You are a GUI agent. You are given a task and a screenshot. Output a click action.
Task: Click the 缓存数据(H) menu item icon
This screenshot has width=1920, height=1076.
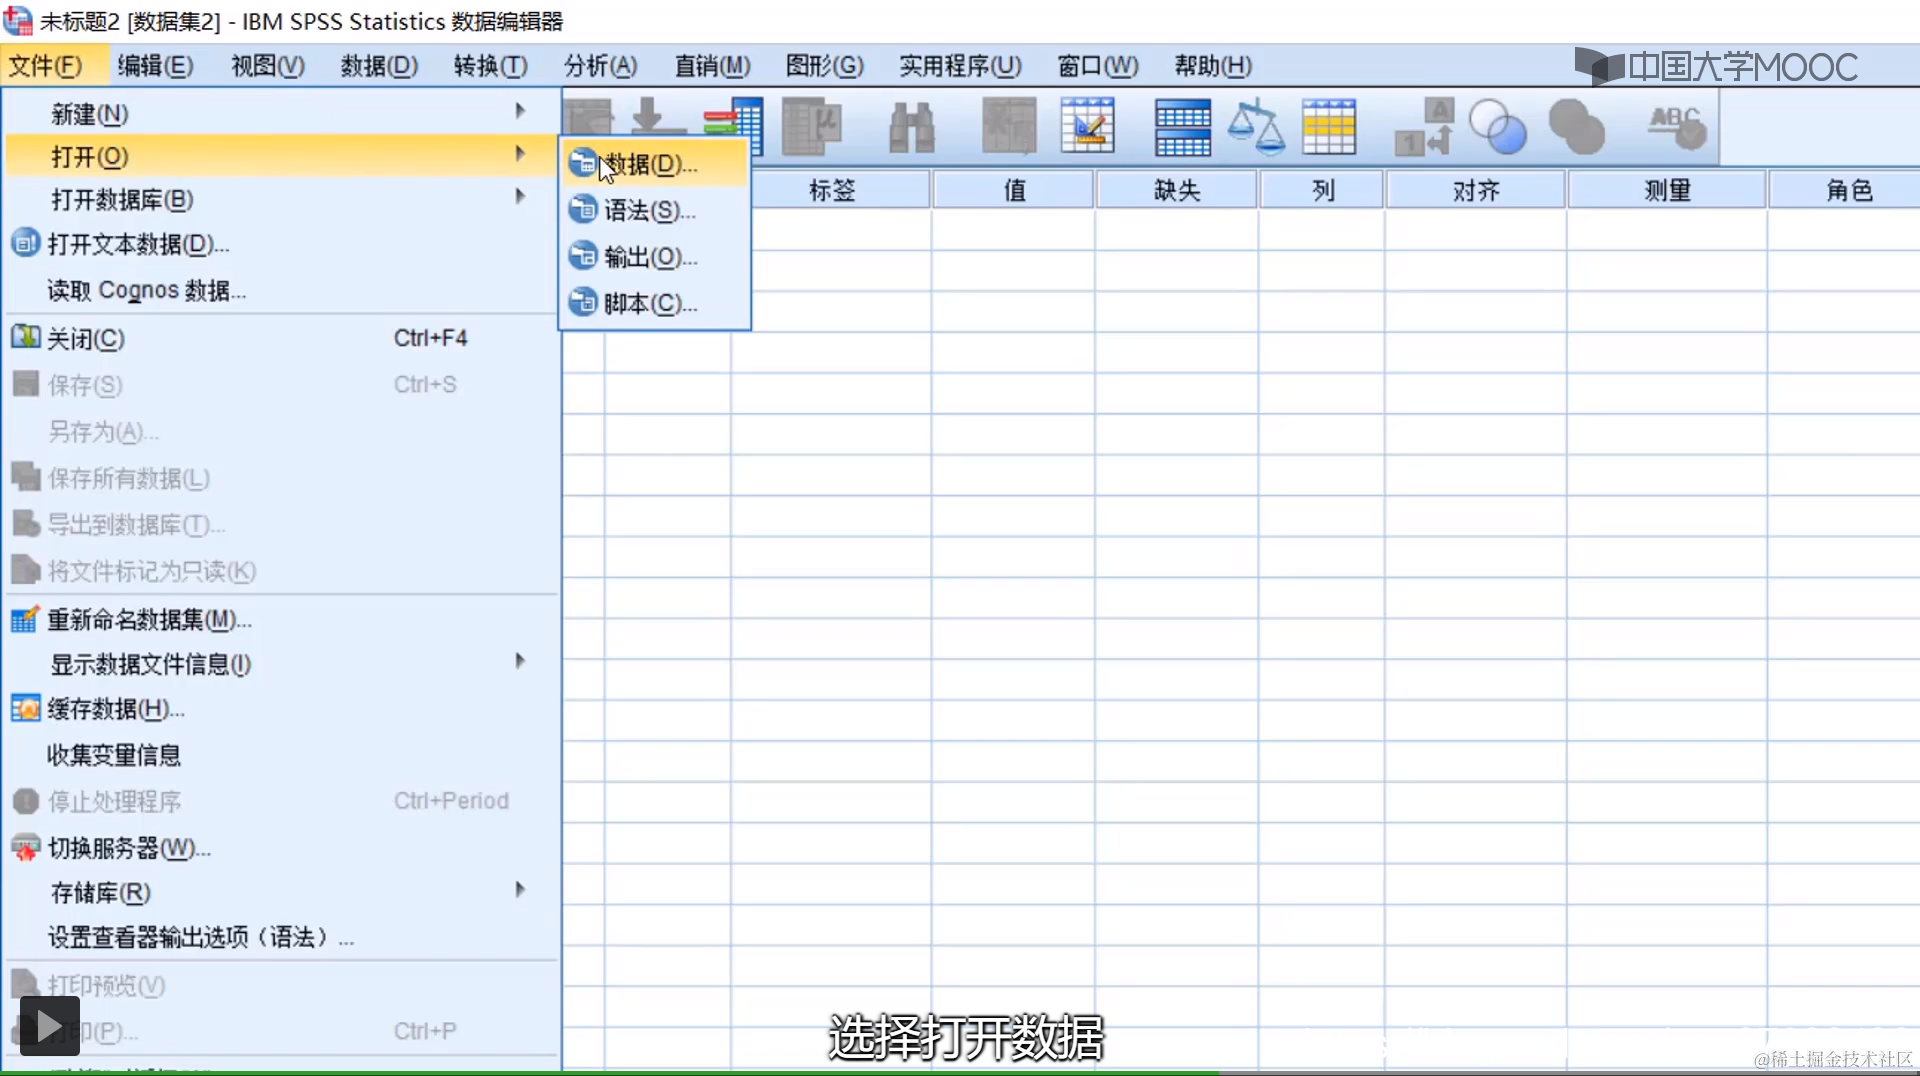click(x=24, y=708)
